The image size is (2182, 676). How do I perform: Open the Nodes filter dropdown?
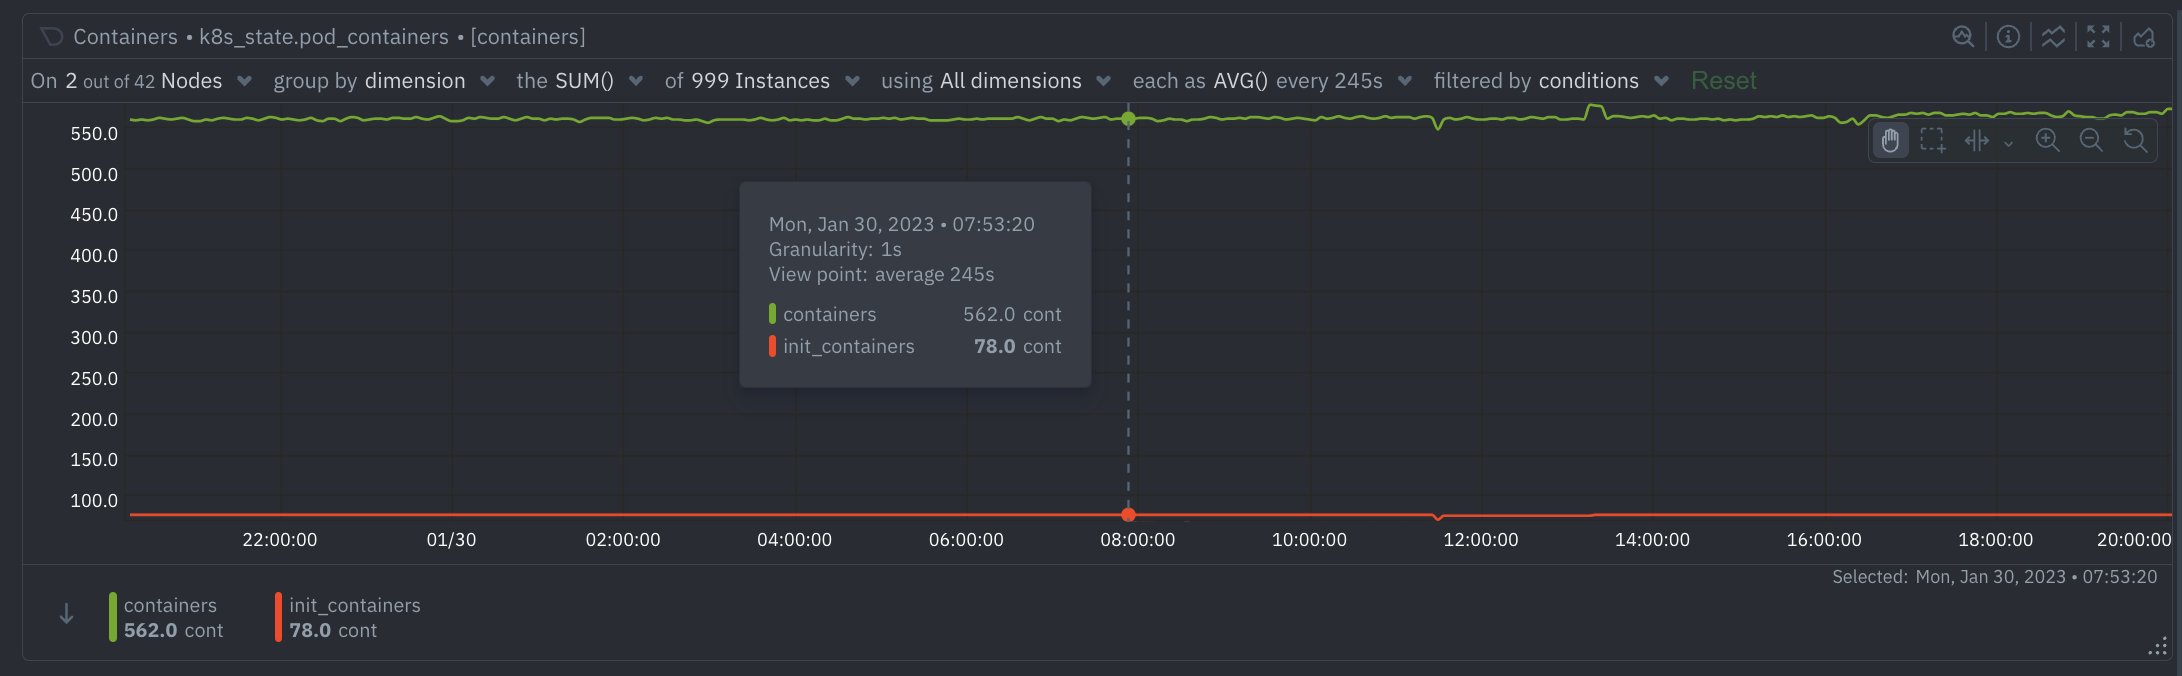[190, 81]
